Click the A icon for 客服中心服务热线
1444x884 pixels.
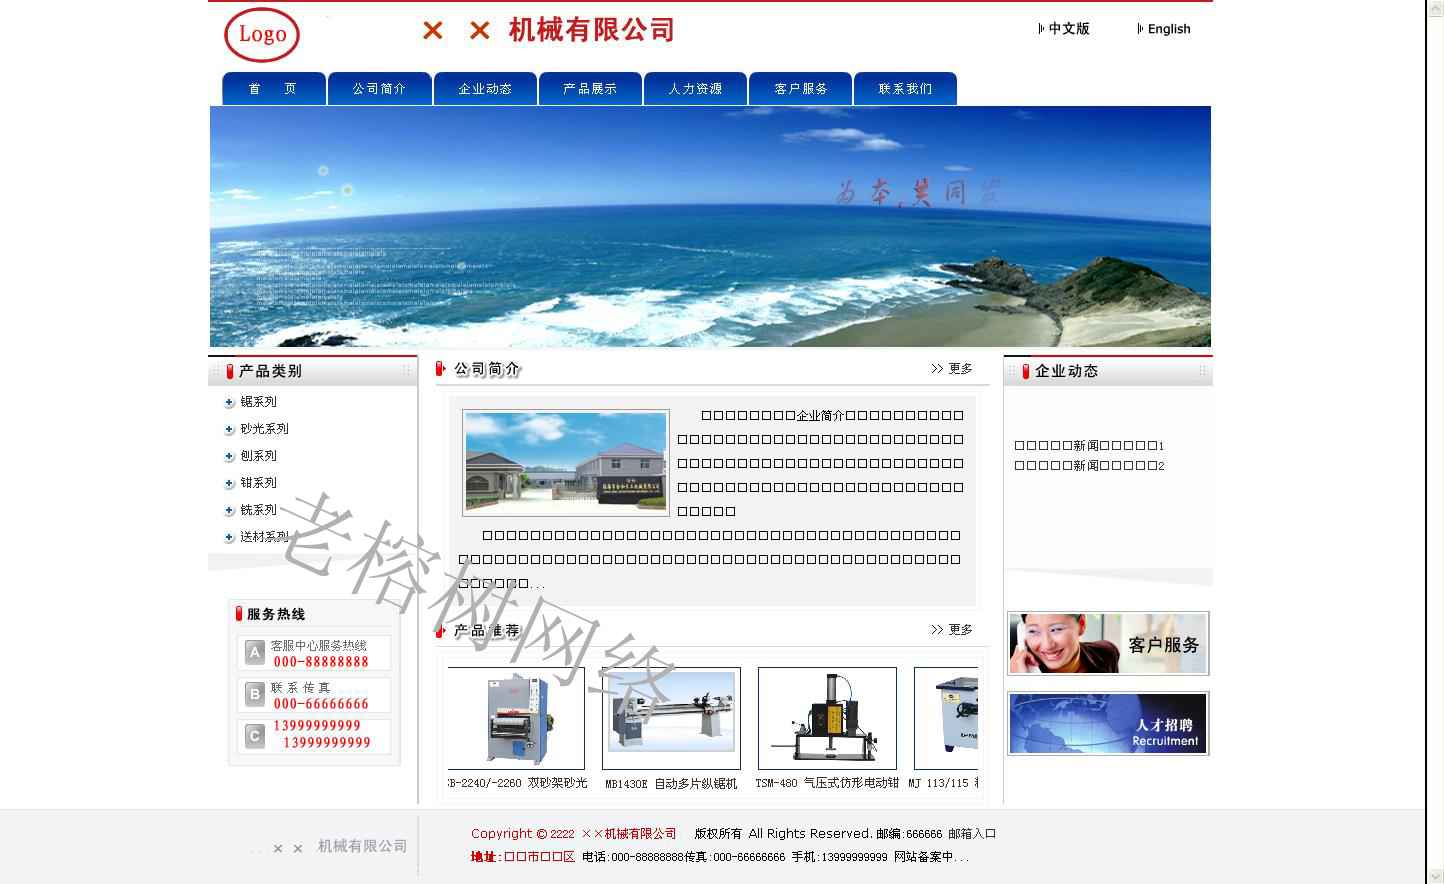pos(255,653)
